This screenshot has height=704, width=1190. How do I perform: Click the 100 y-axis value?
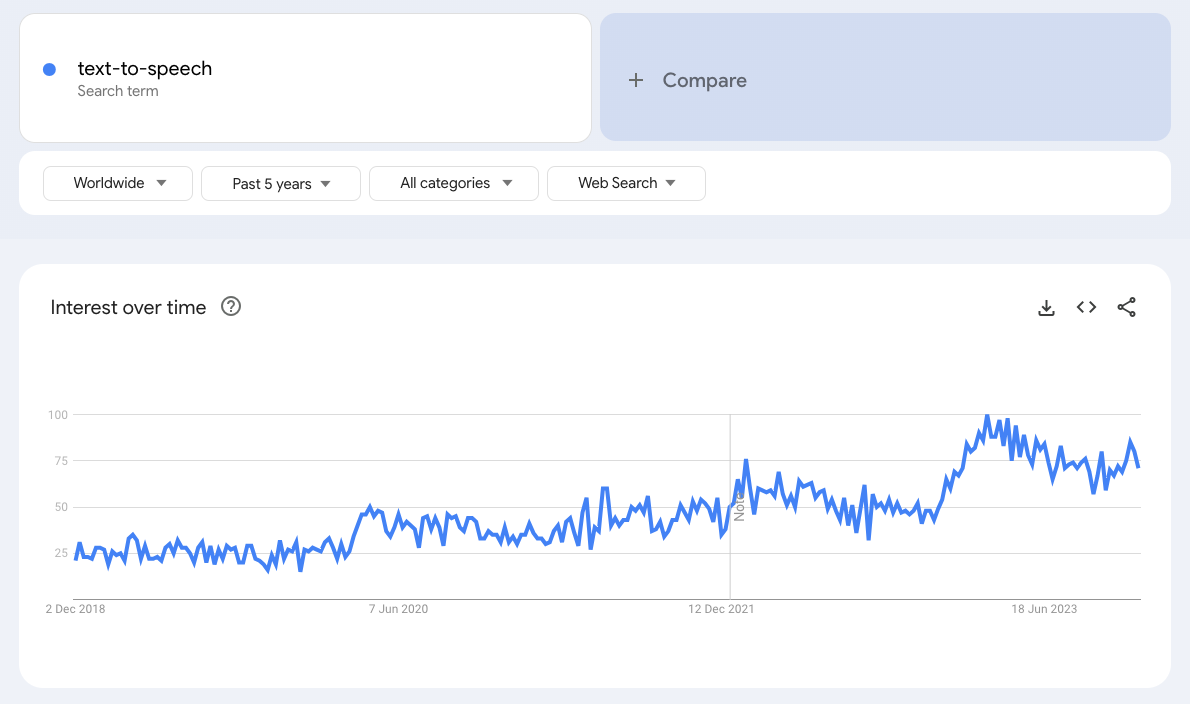tap(58, 415)
